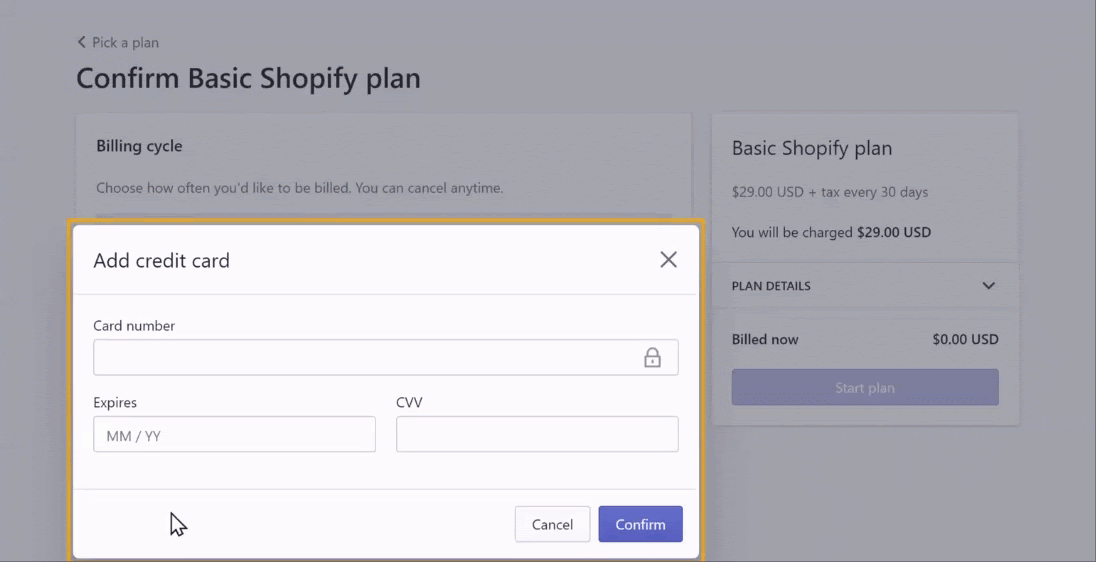This screenshot has width=1096, height=562.
Task: Click the 'CVV' label
Action: pos(409,403)
